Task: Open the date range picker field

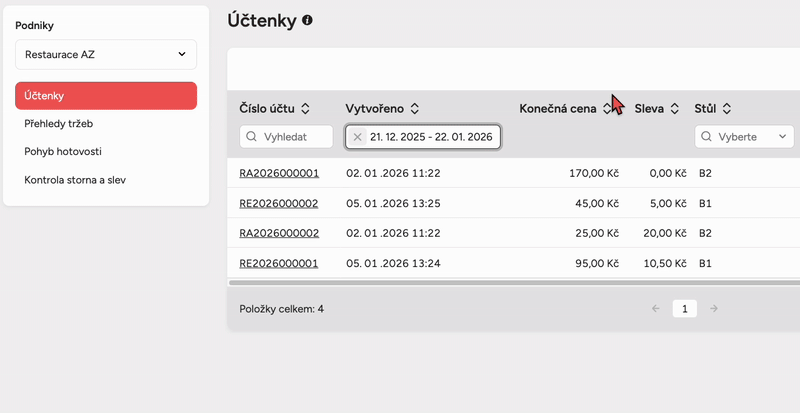Action: point(430,137)
